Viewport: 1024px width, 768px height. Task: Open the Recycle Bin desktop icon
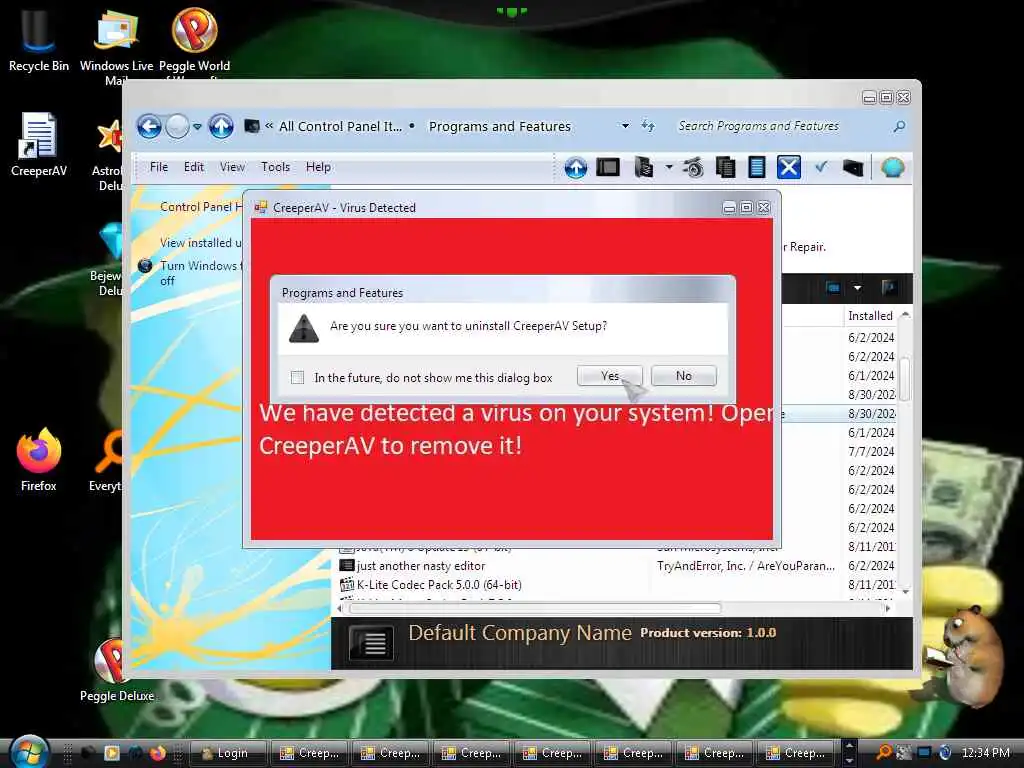39,39
